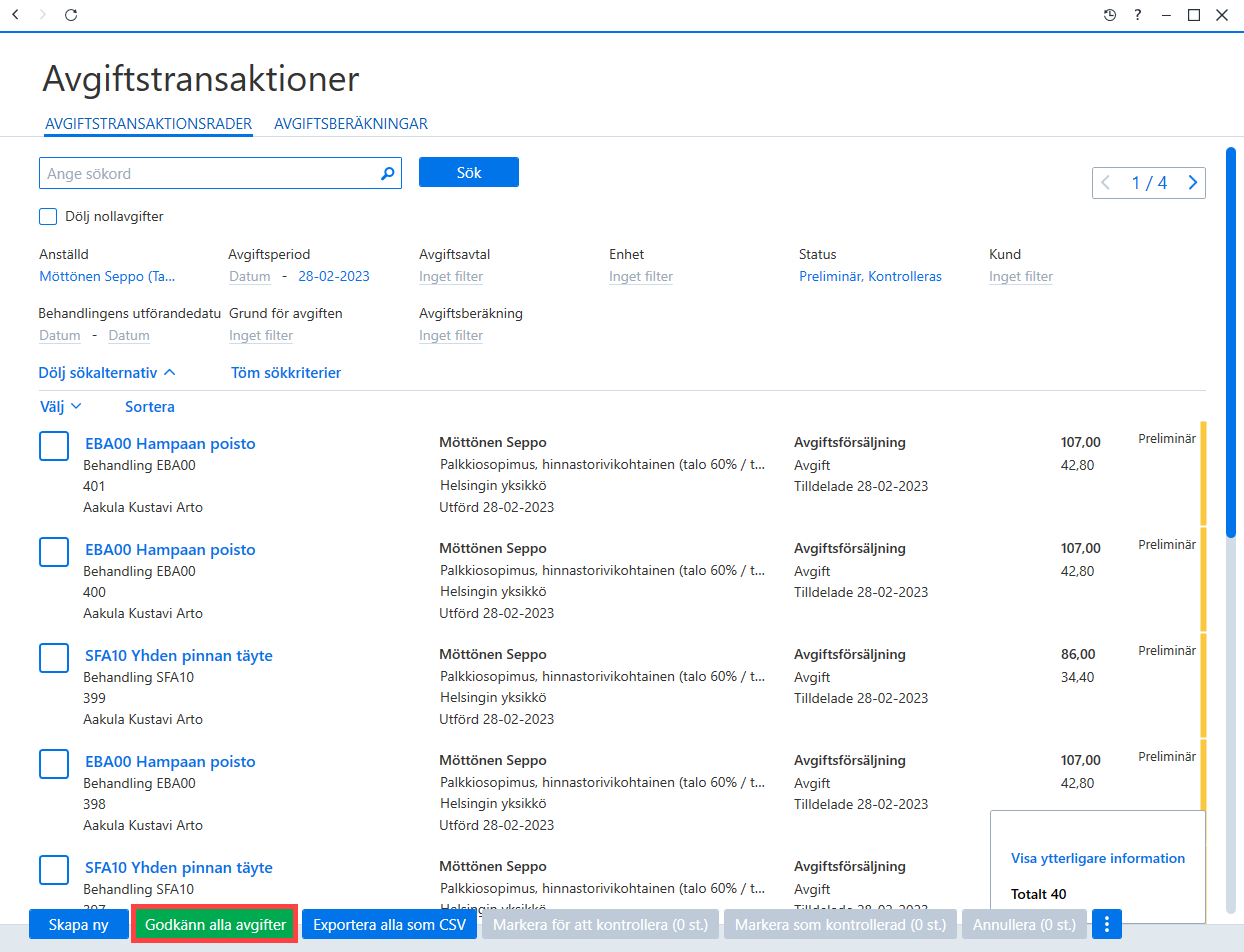Click amount 86,00 in SFA10 row
1244x952 pixels.
(x=1078, y=654)
